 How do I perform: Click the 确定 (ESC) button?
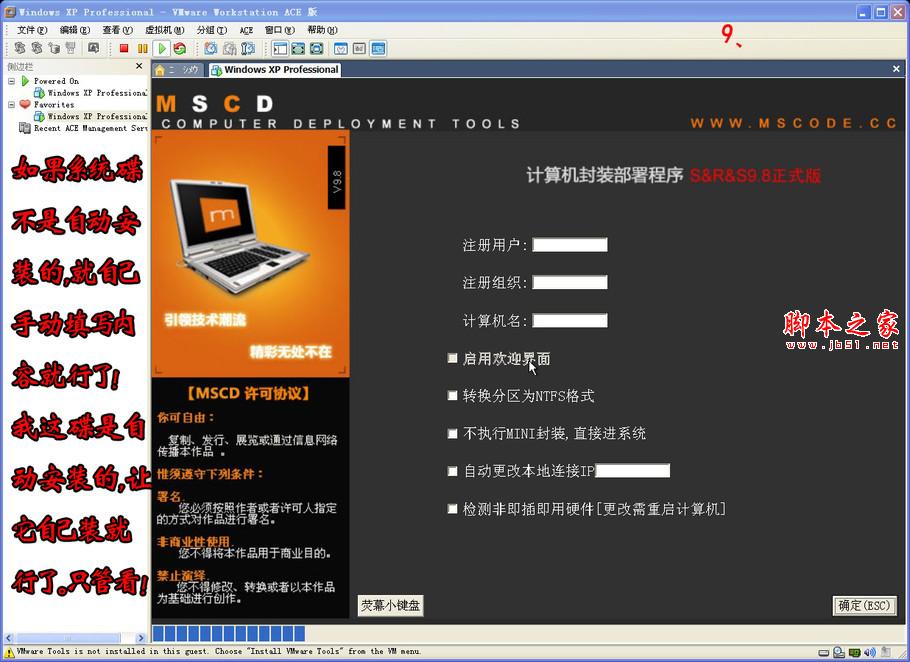pos(864,606)
